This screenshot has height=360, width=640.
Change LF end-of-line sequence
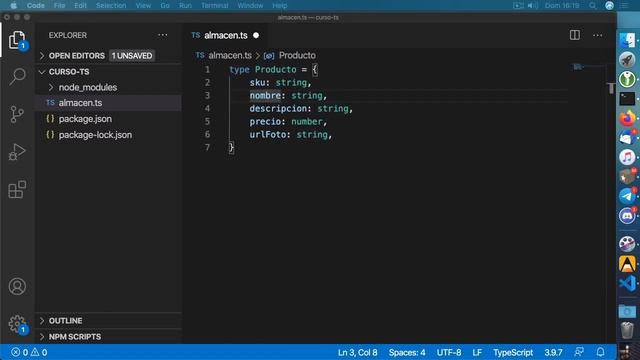477,352
